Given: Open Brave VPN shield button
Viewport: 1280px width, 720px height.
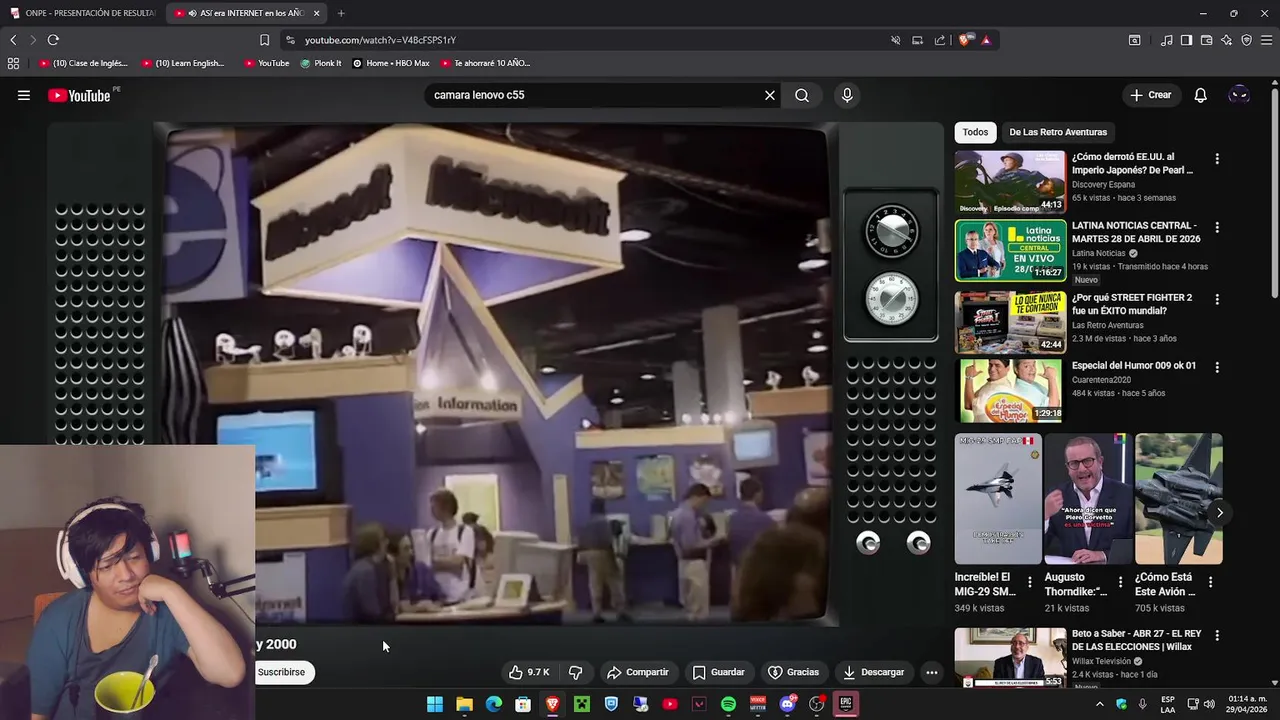Looking at the screenshot, I should (1247, 40).
